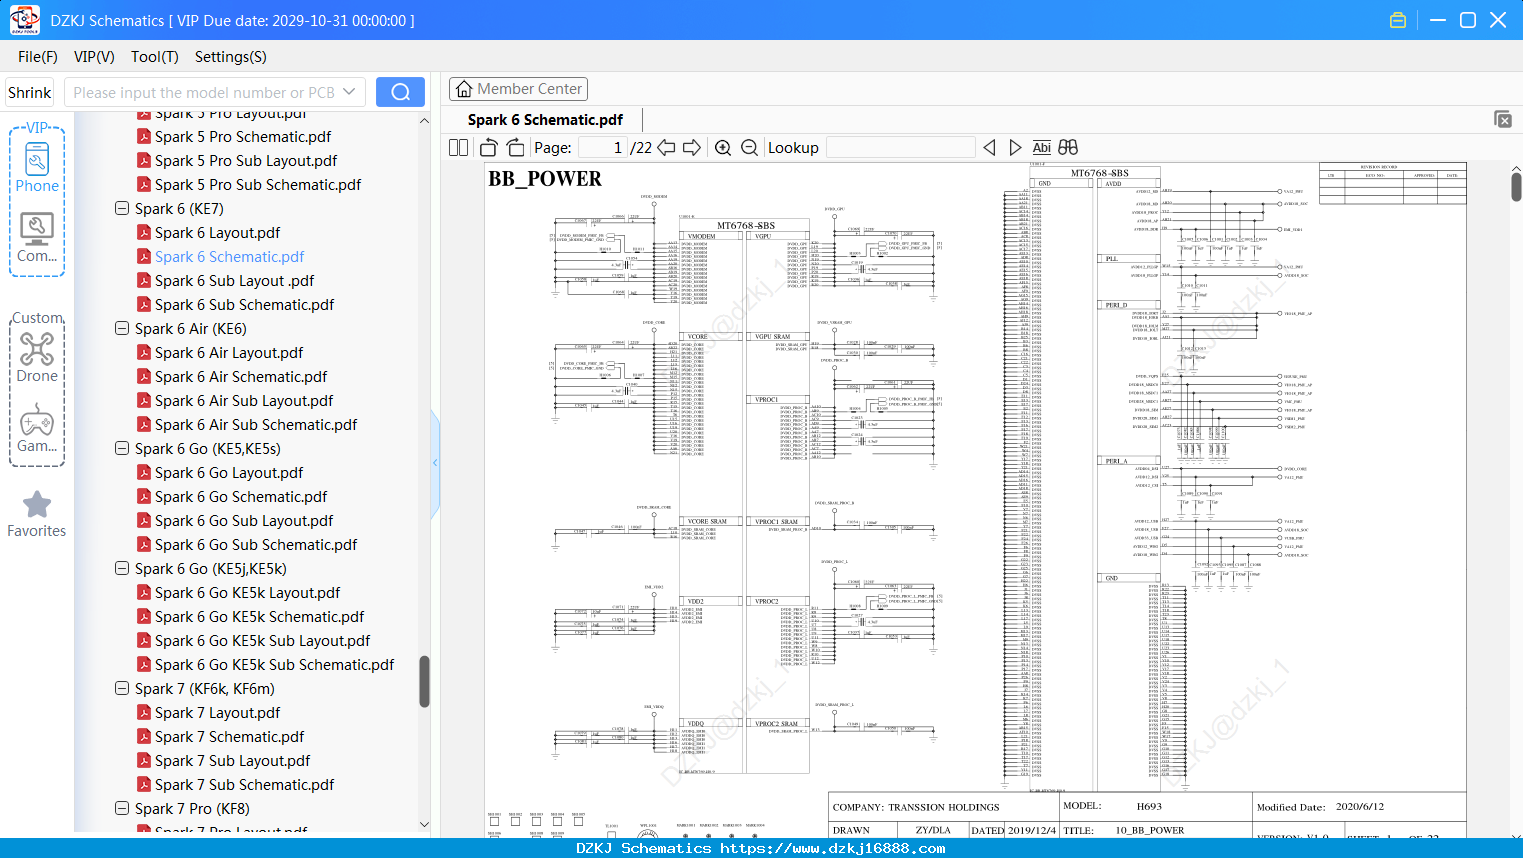
Task: Open the Settings(S) menu
Action: [231, 57]
